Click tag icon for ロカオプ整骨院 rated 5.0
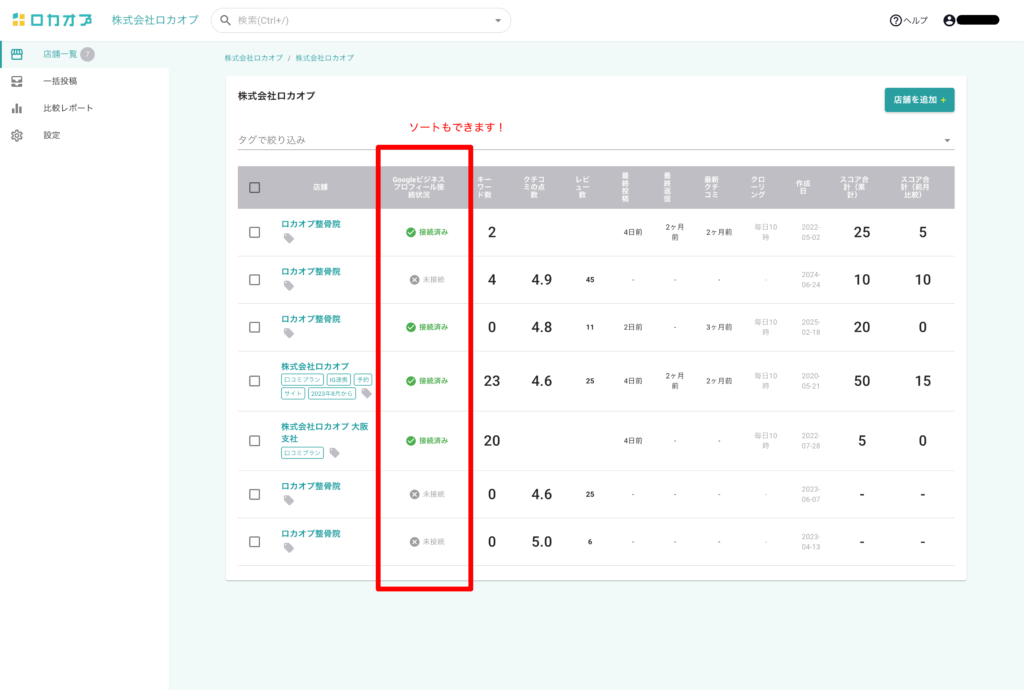 point(289,548)
